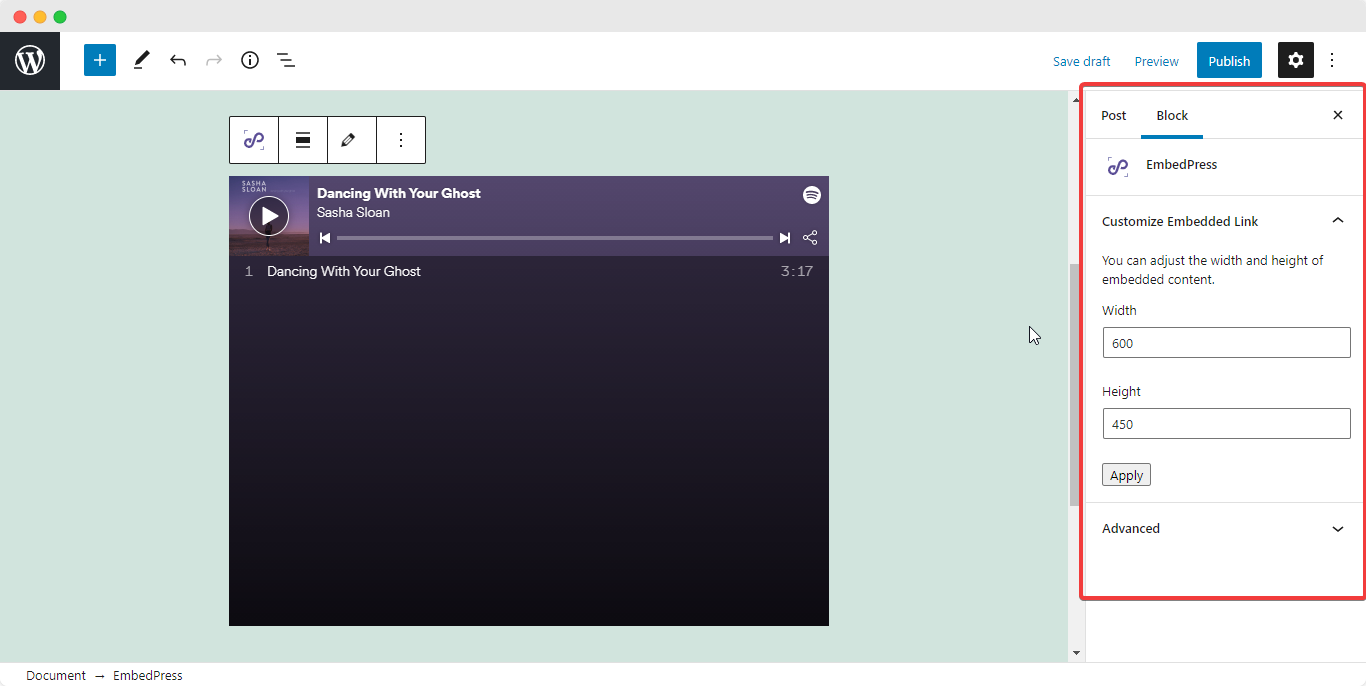
Task: Open the document overview list icon
Action: (286, 60)
